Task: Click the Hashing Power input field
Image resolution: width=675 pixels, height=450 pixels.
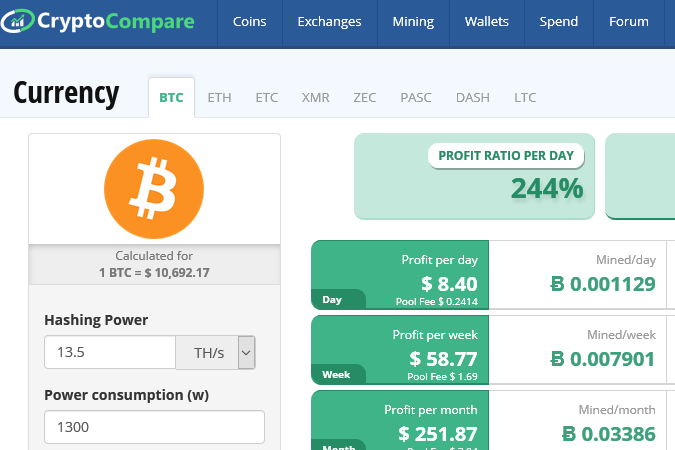Action: (110, 352)
